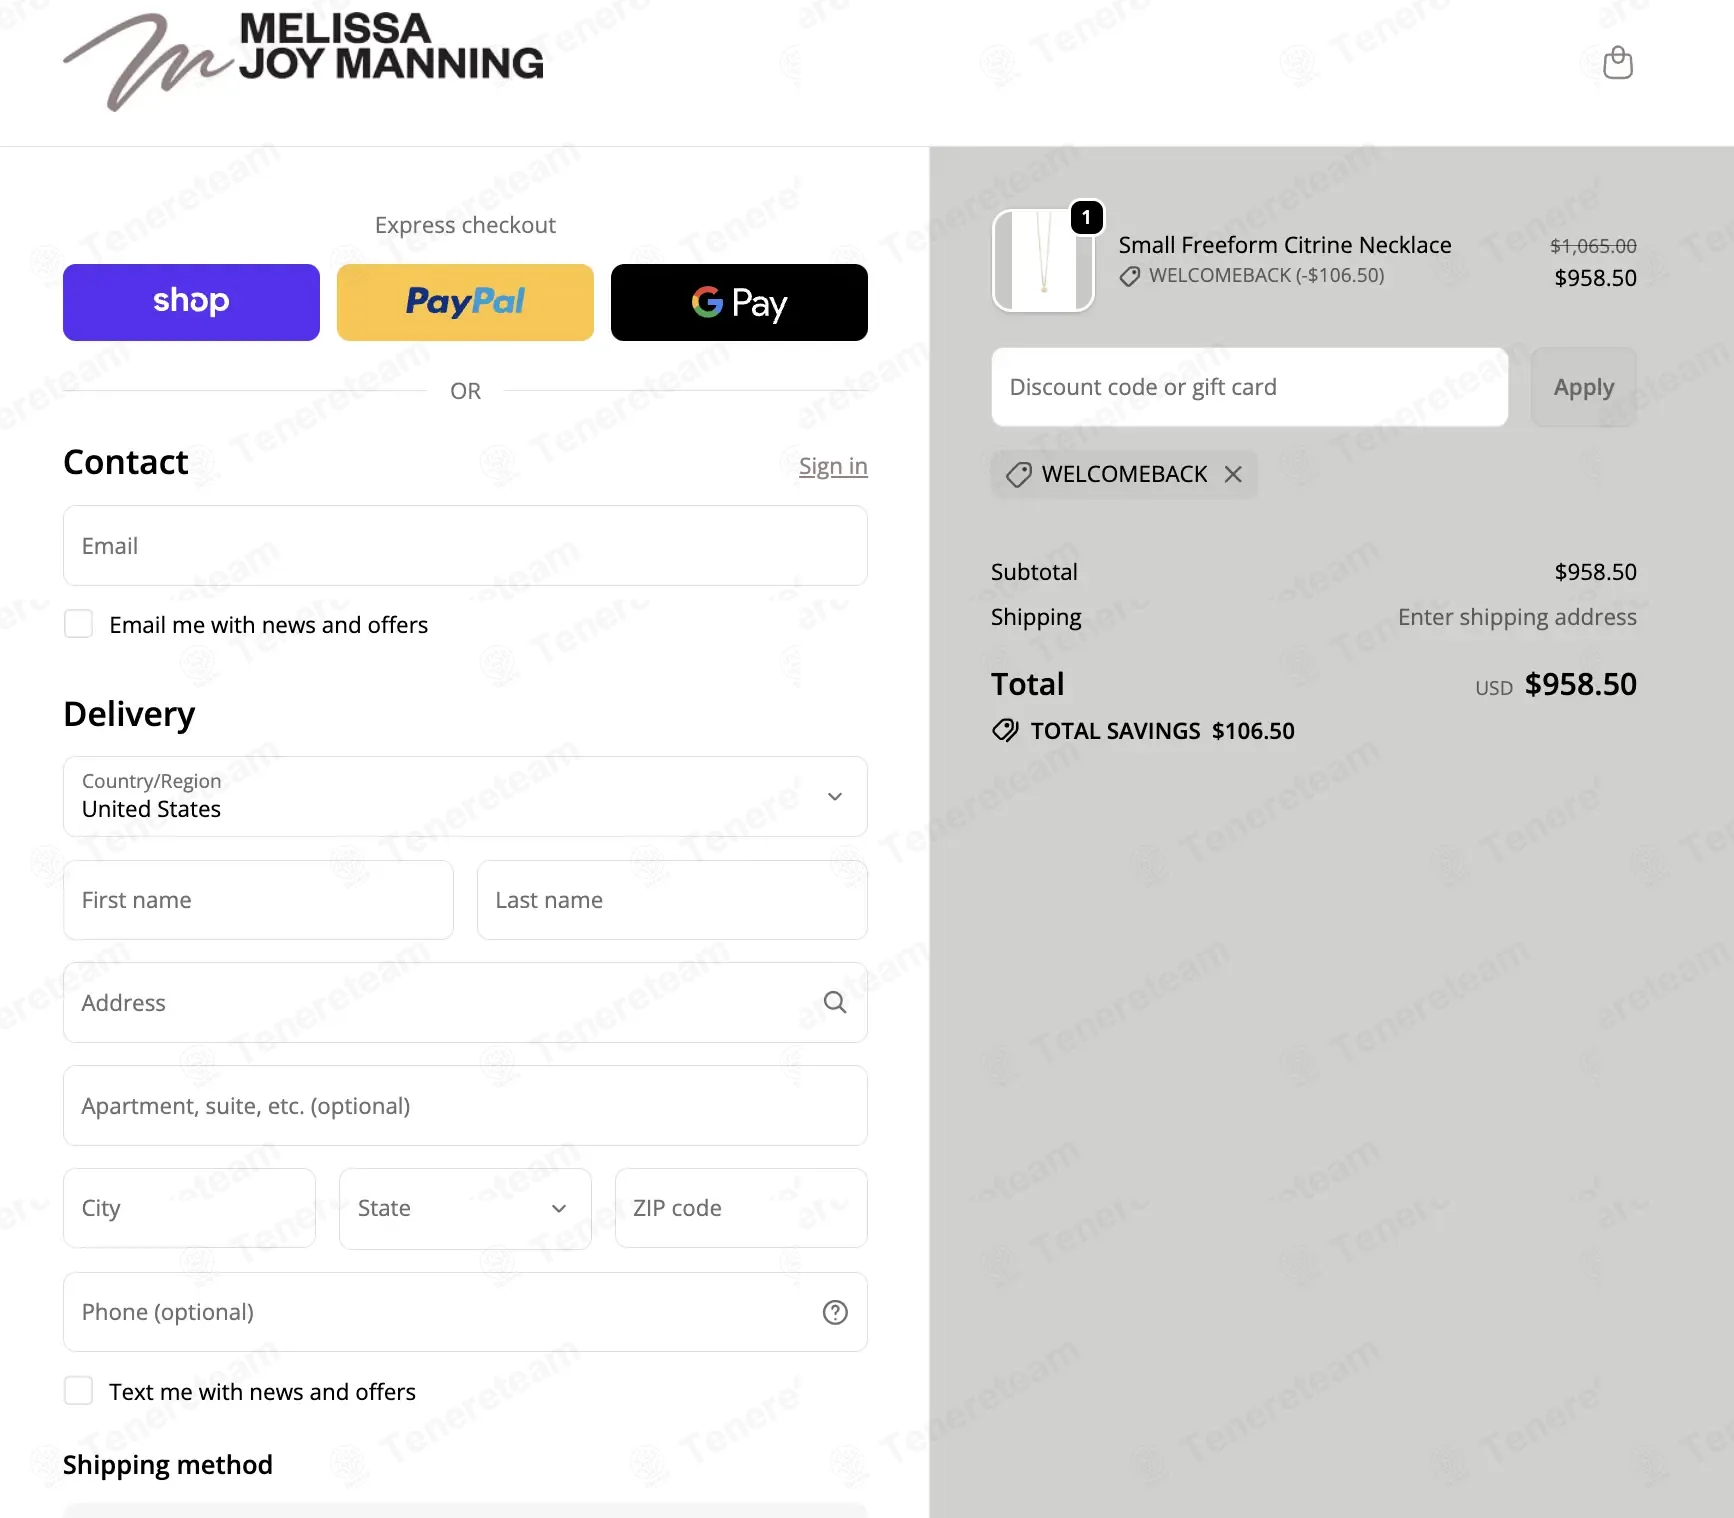Choose the Google Pay express checkout
Screen dimensions: 1734x1518
739,302
